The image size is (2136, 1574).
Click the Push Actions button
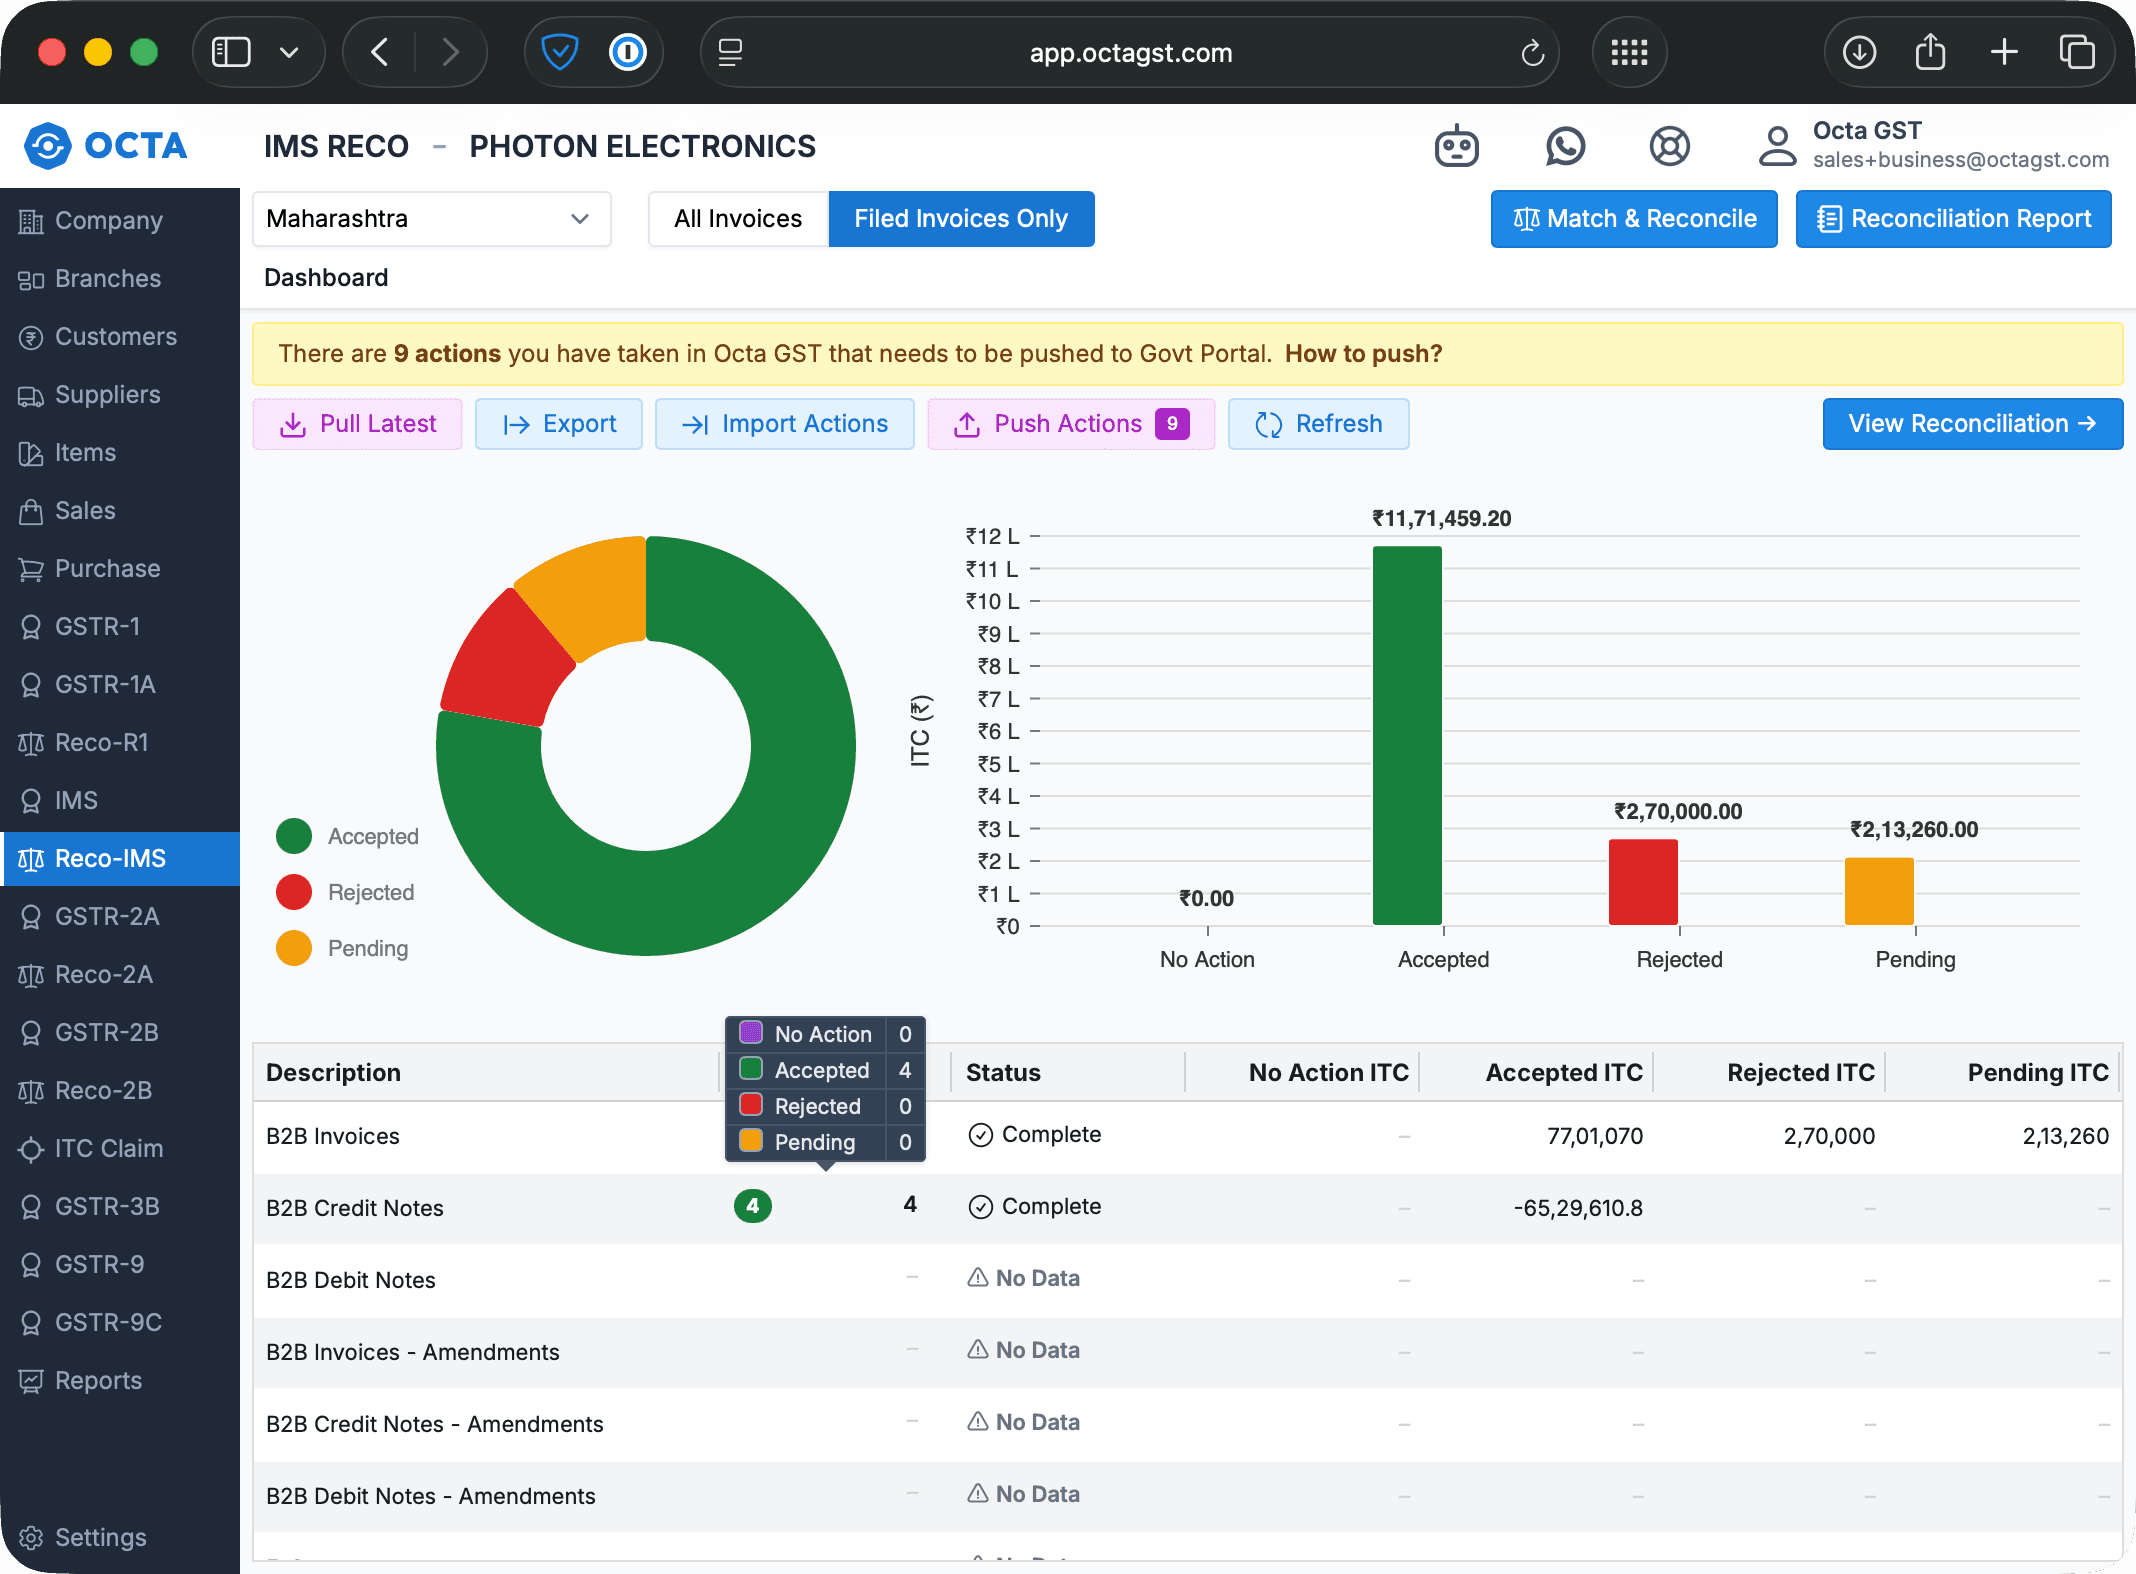click(1070, 424)
